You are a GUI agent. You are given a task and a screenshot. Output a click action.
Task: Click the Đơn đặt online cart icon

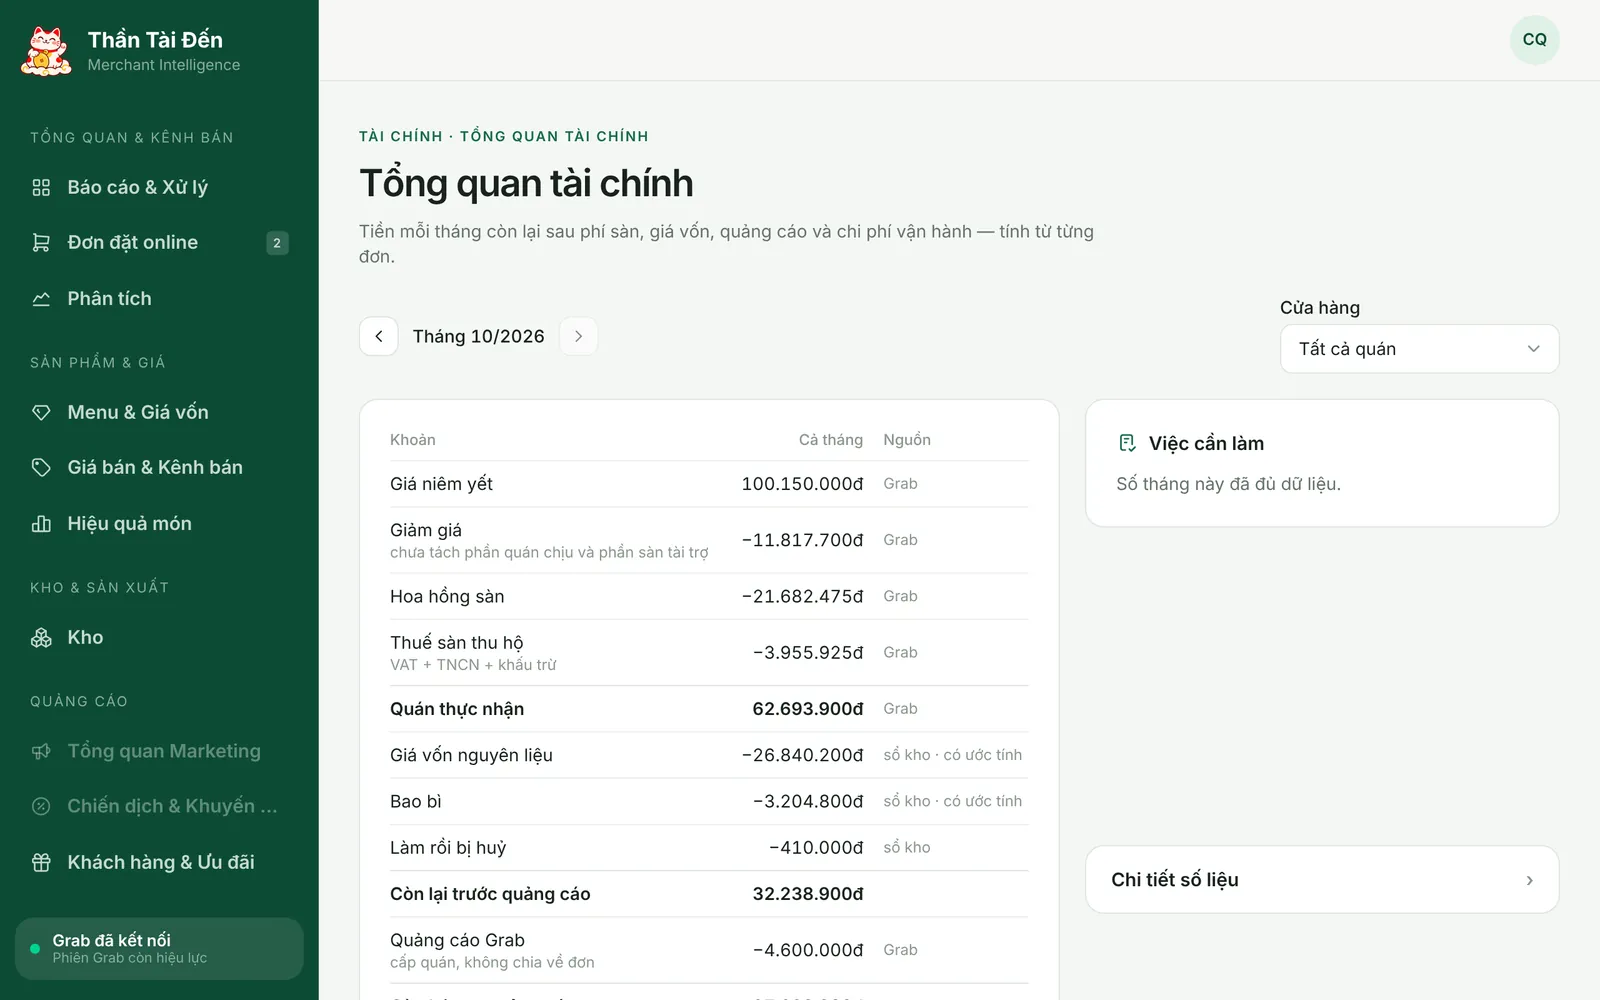point(41,243)
